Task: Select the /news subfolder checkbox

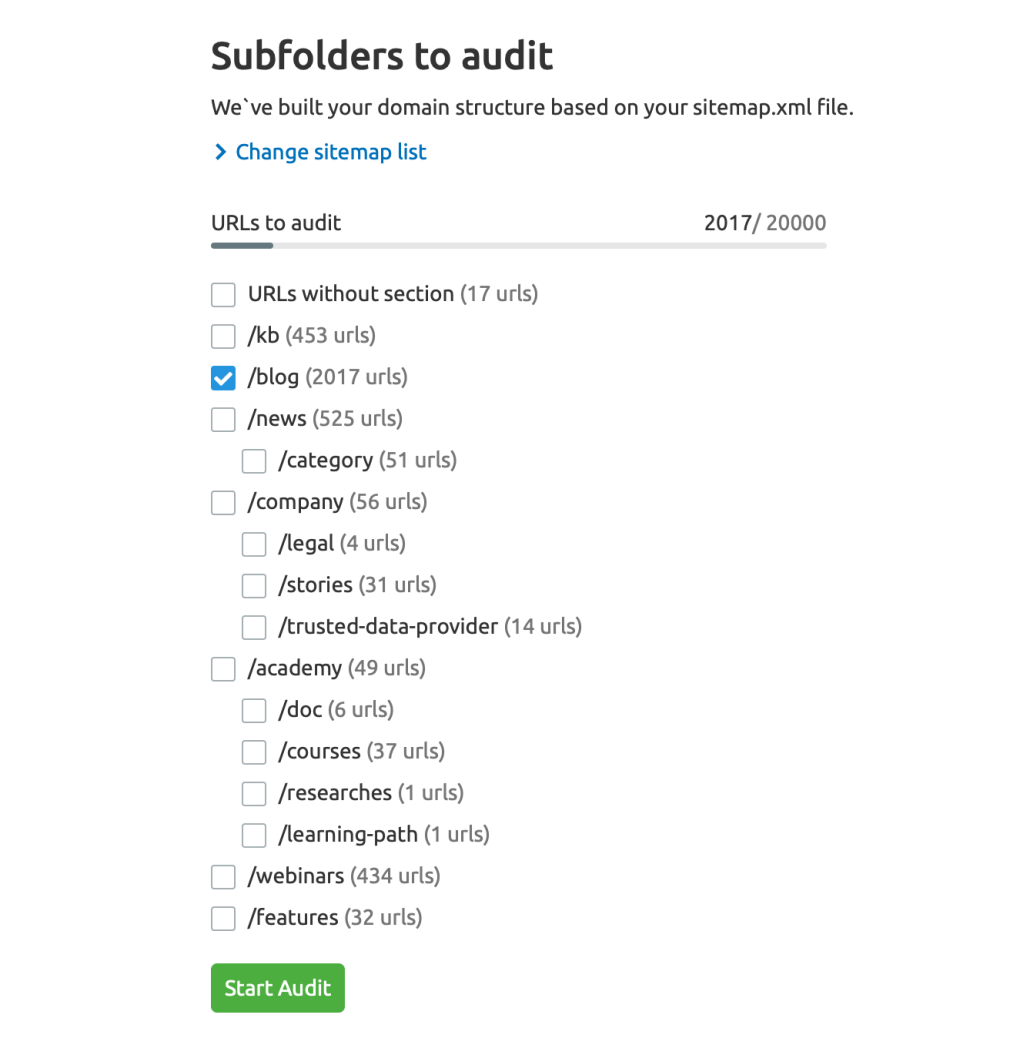Action: tap(223, 419)
